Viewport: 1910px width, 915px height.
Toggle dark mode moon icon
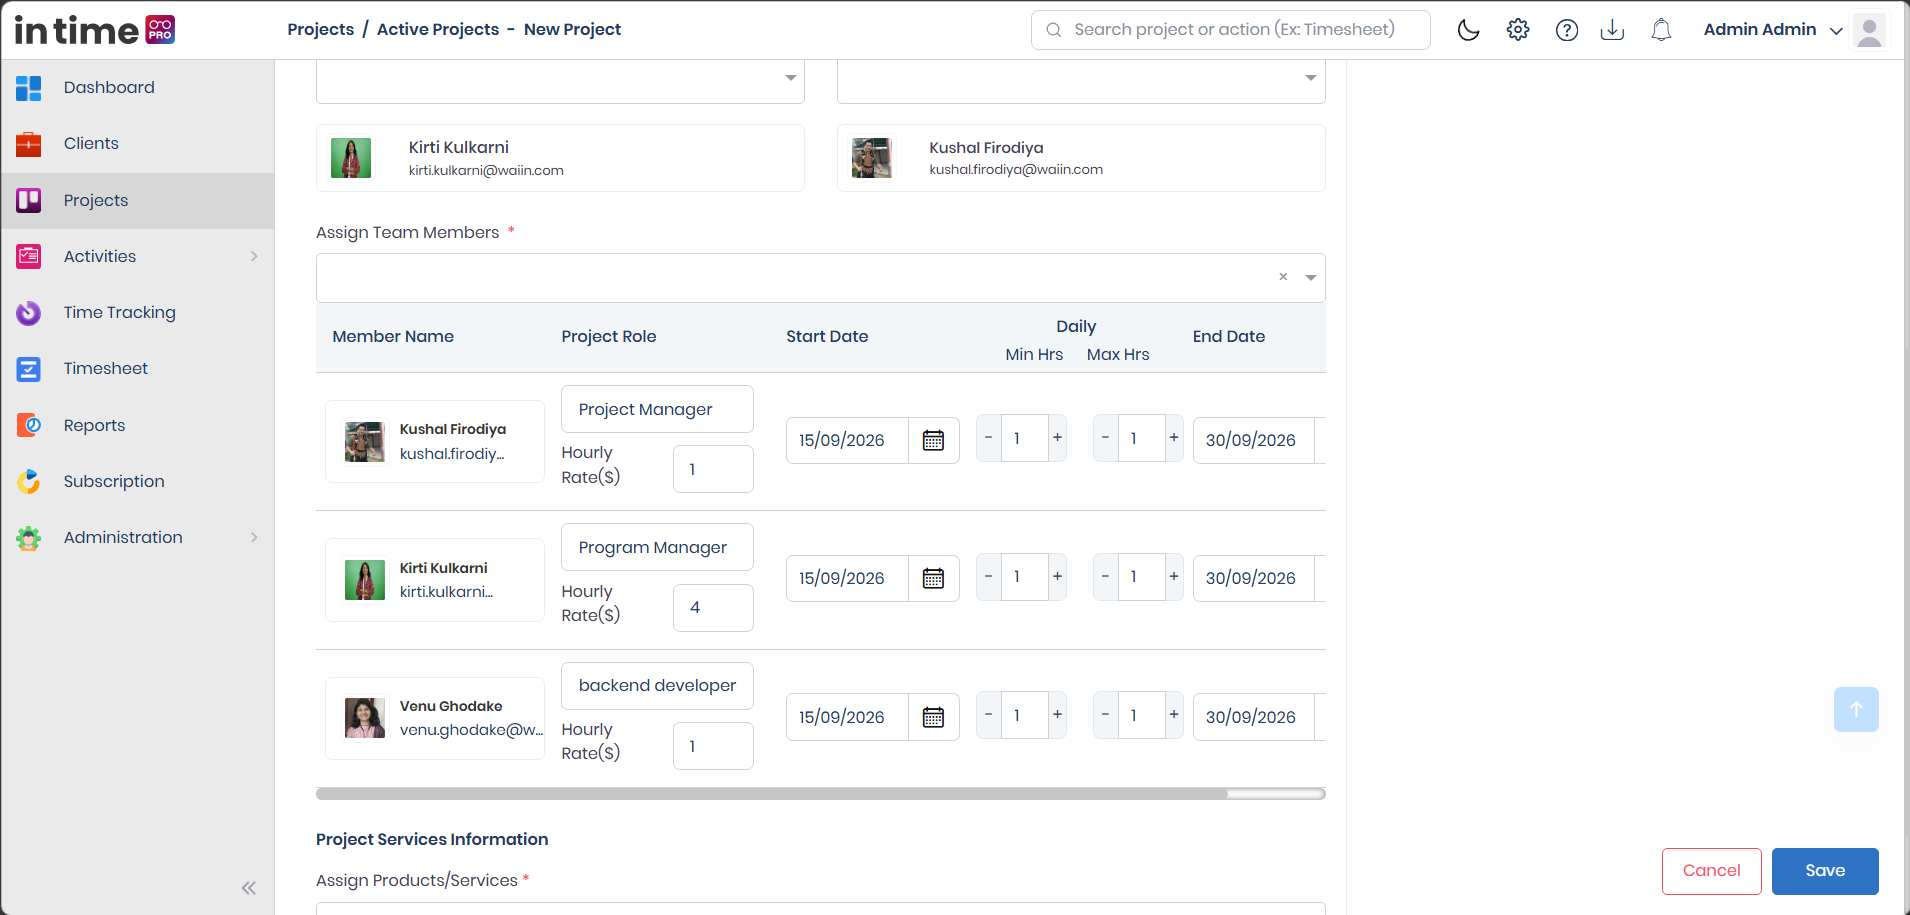pyautogui.click(x=1468, y=30)
